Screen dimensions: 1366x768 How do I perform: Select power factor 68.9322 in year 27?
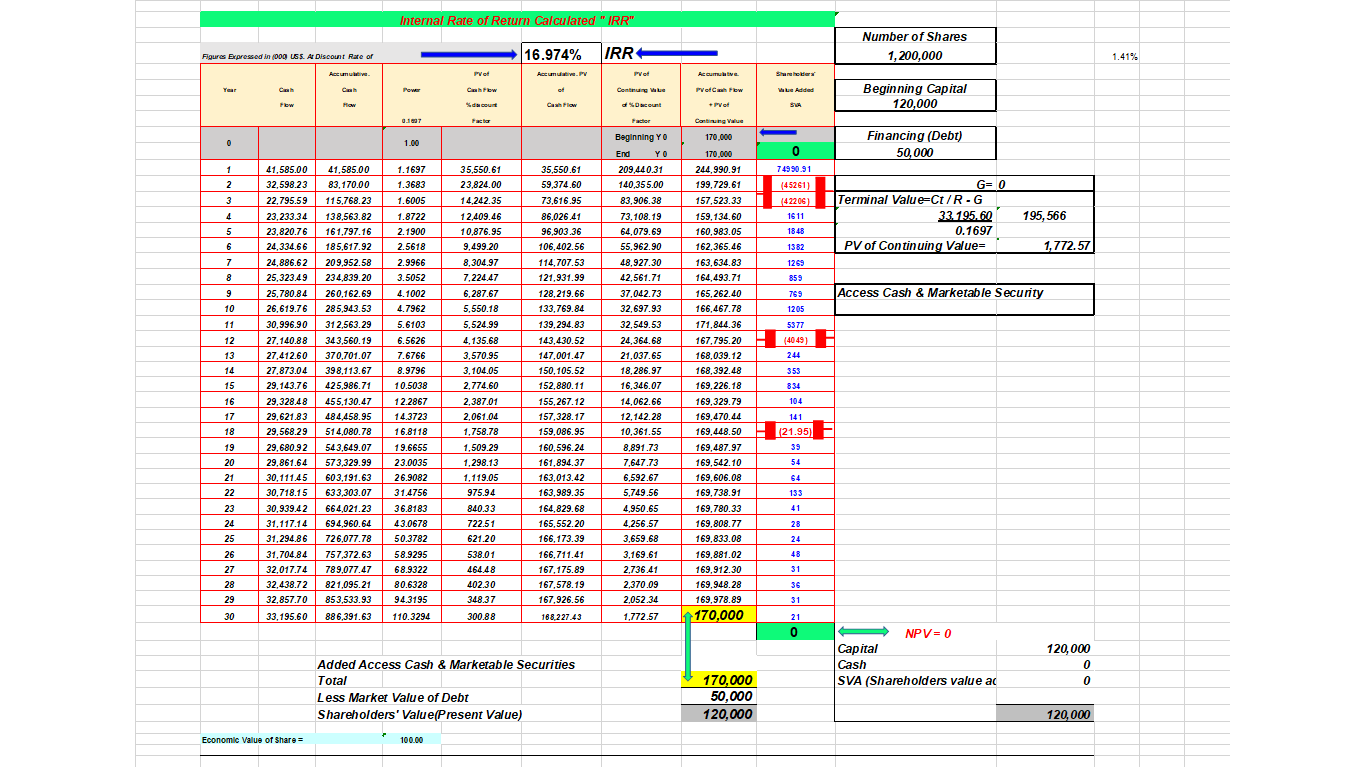pos(411,570)
